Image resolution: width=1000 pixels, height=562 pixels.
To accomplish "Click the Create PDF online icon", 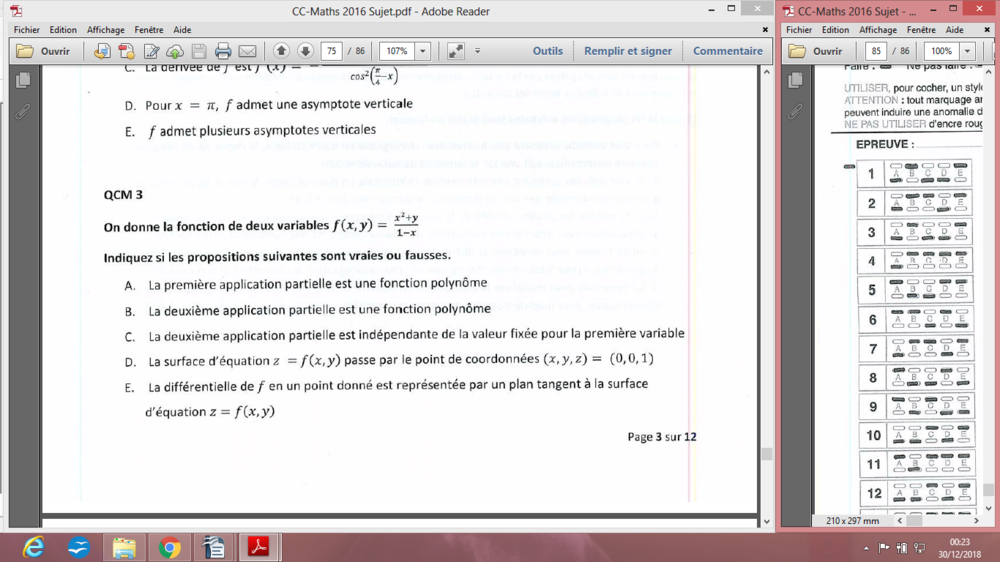I will (x=102, y=51).
